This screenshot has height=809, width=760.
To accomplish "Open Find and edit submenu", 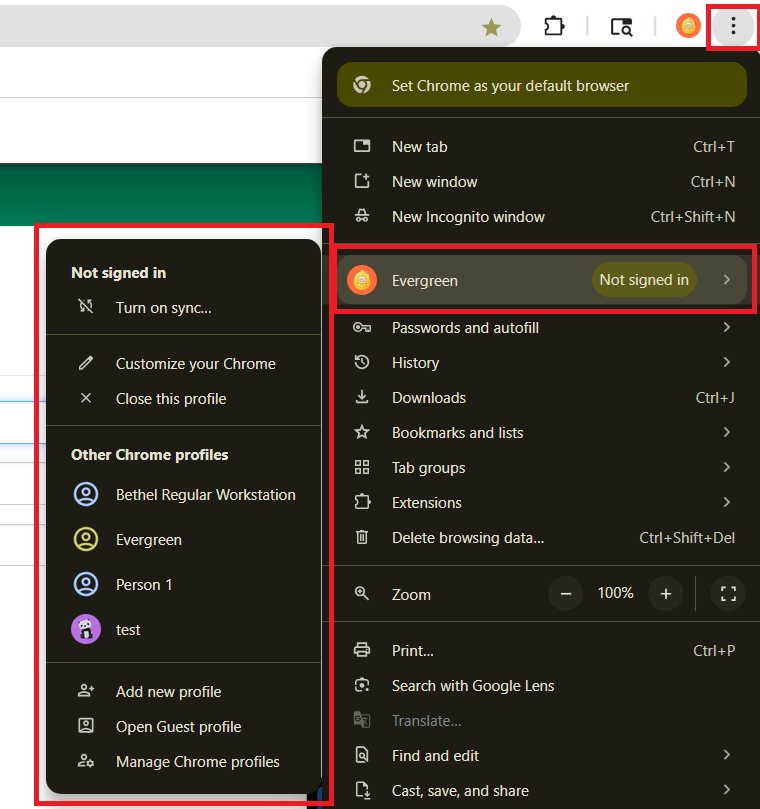I will click(x=542, y=756).
